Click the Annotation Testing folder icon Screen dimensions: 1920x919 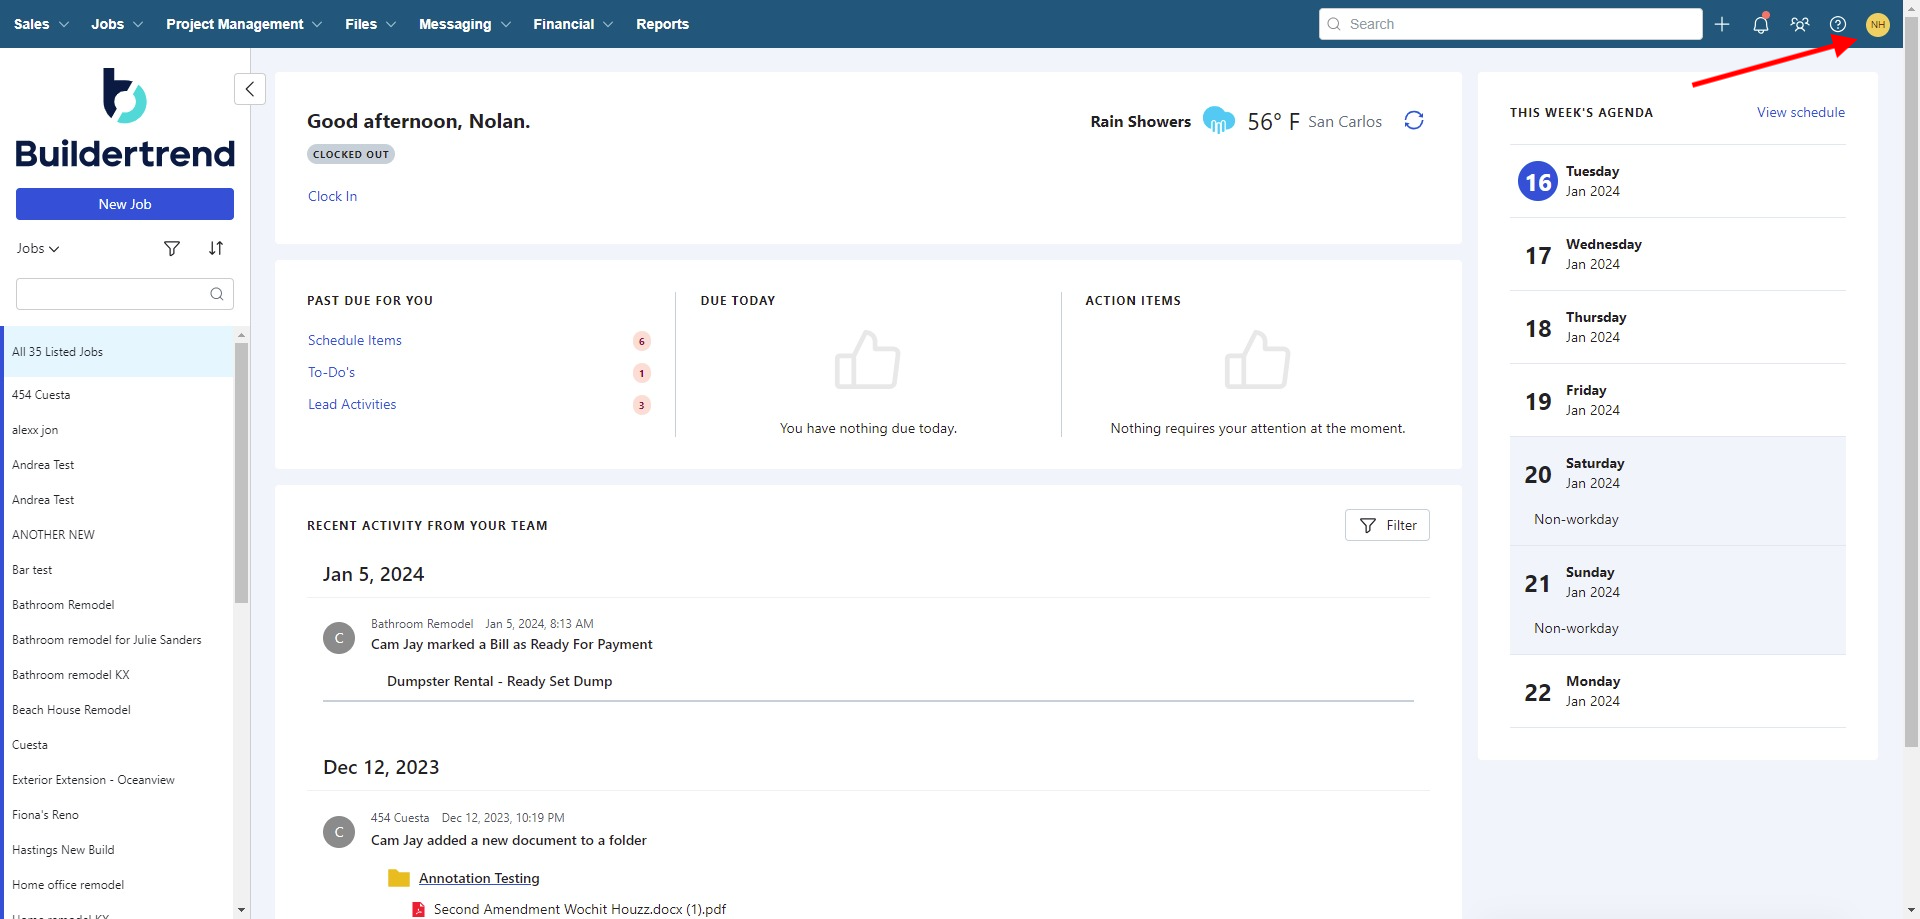(399, 878)
